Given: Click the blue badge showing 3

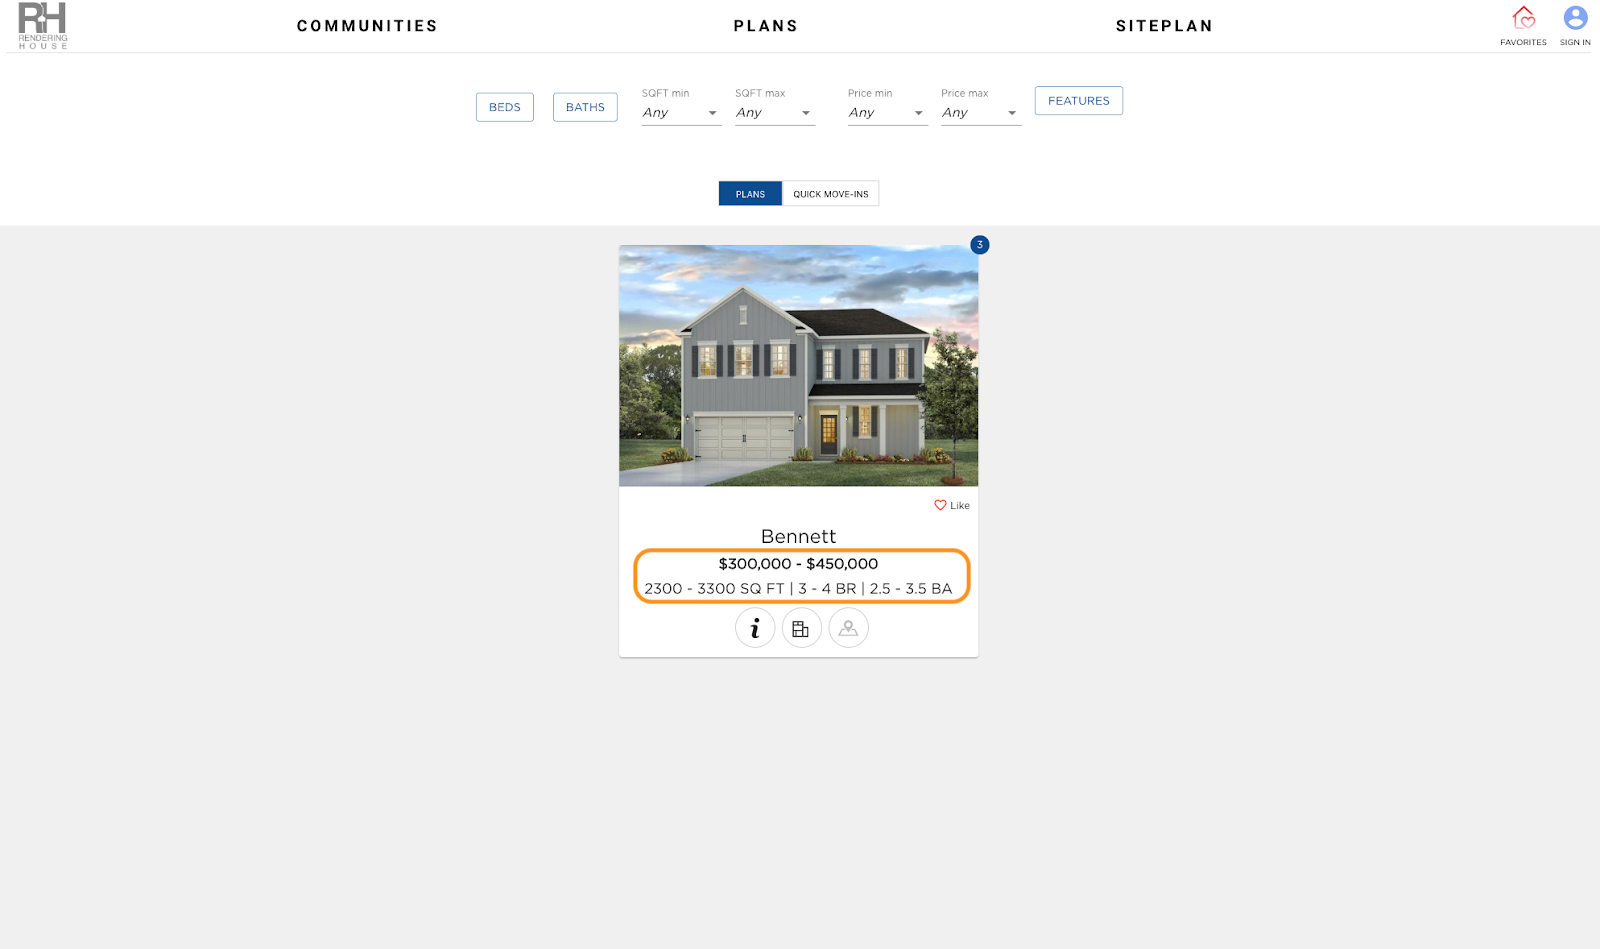Looking at the screenshot, I should [980, 245].
